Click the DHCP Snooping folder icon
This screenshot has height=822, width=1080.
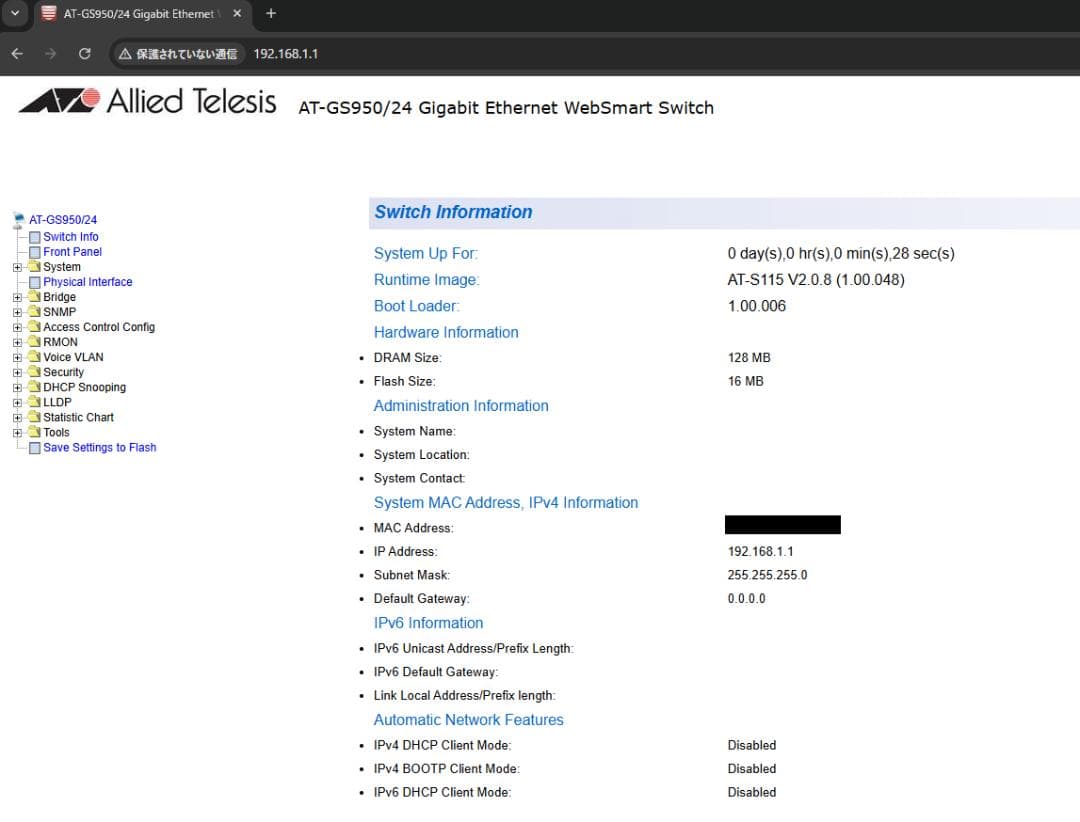click(x=34, y=387)
